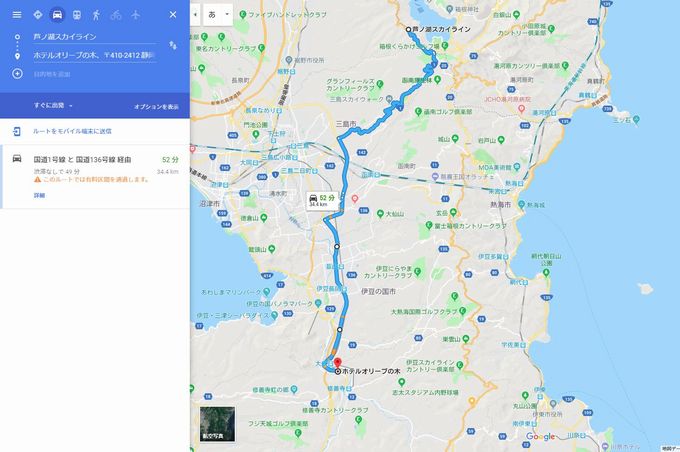The image size is (680, 452).
Task: Switch to walking directions mode
Action: [96, 15]
